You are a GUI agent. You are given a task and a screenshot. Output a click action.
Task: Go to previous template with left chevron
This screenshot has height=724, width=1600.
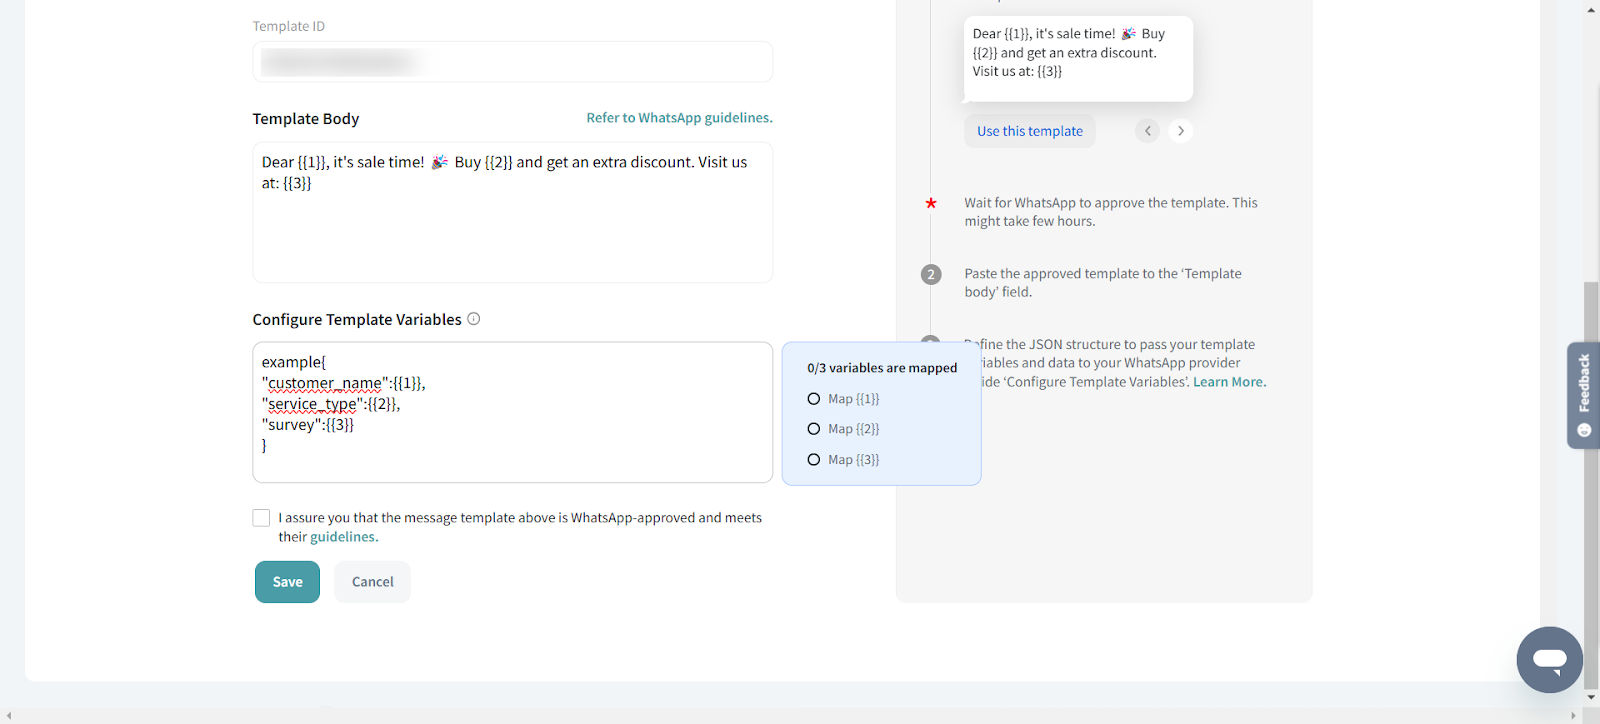1148,131
